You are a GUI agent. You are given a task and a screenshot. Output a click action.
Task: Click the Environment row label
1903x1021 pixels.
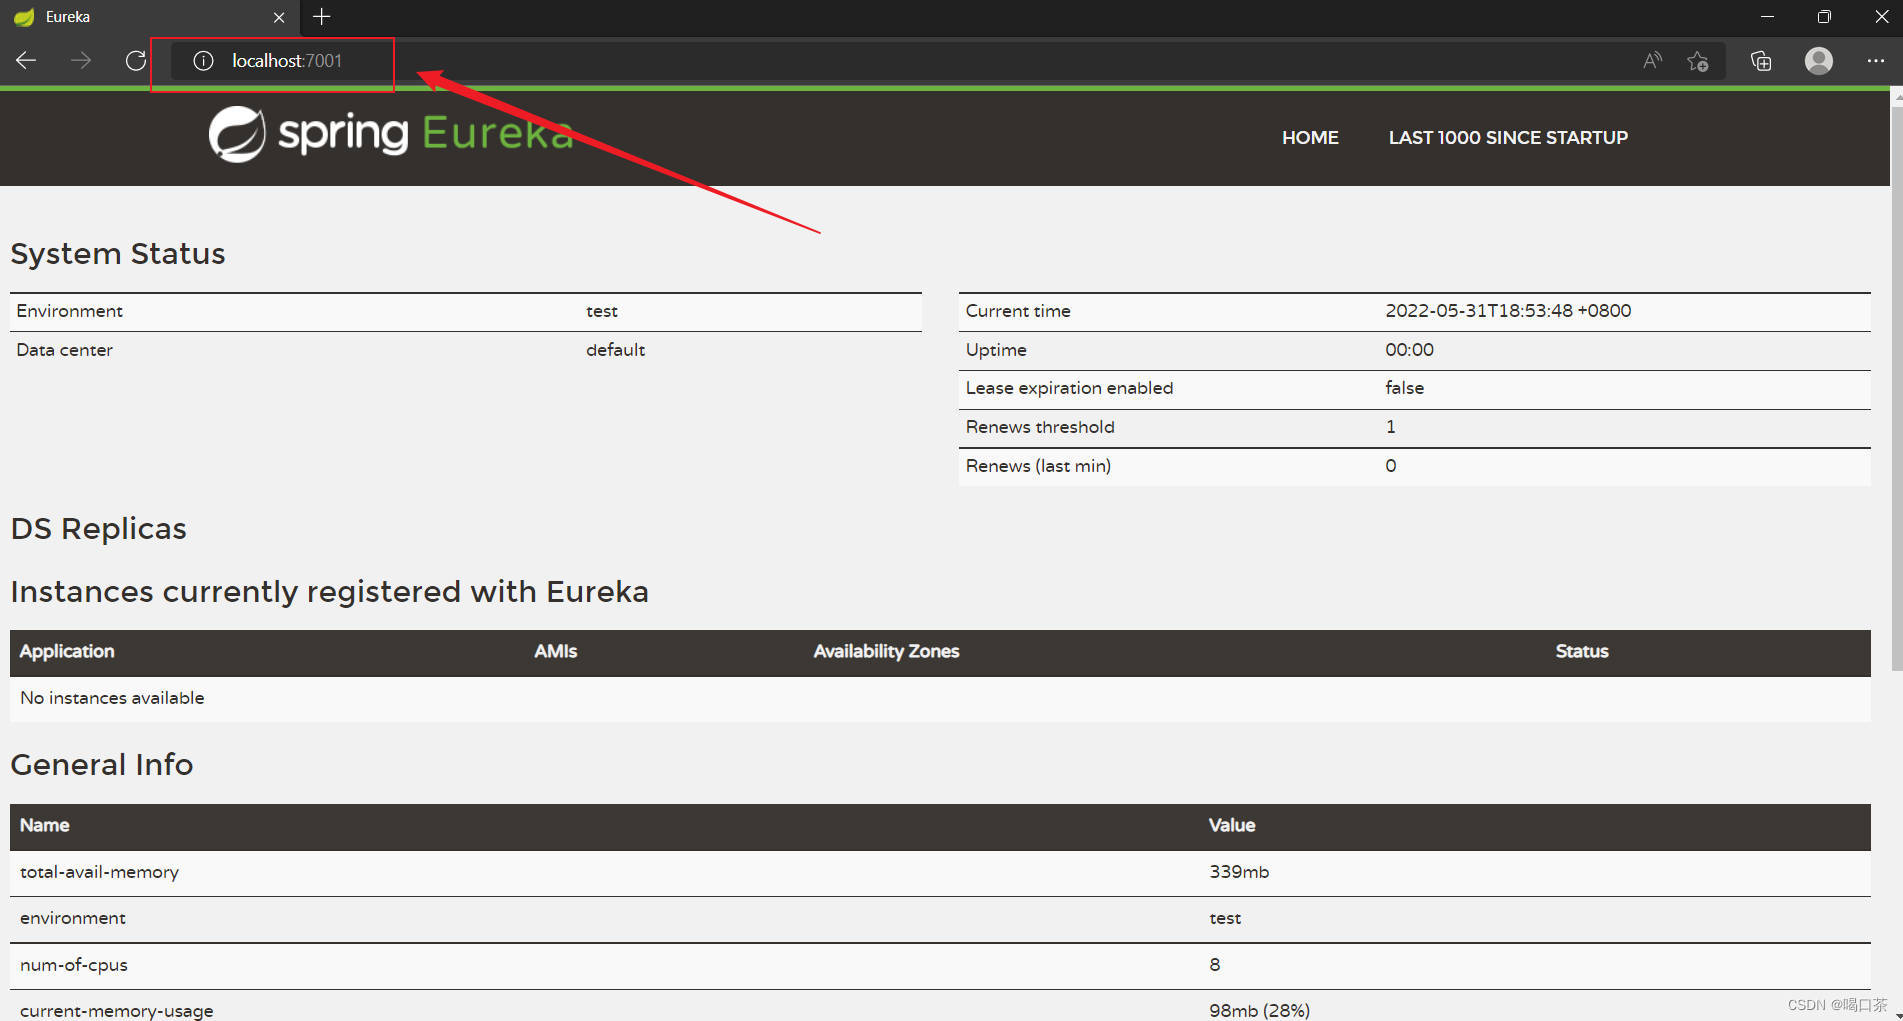pos(69,311)
